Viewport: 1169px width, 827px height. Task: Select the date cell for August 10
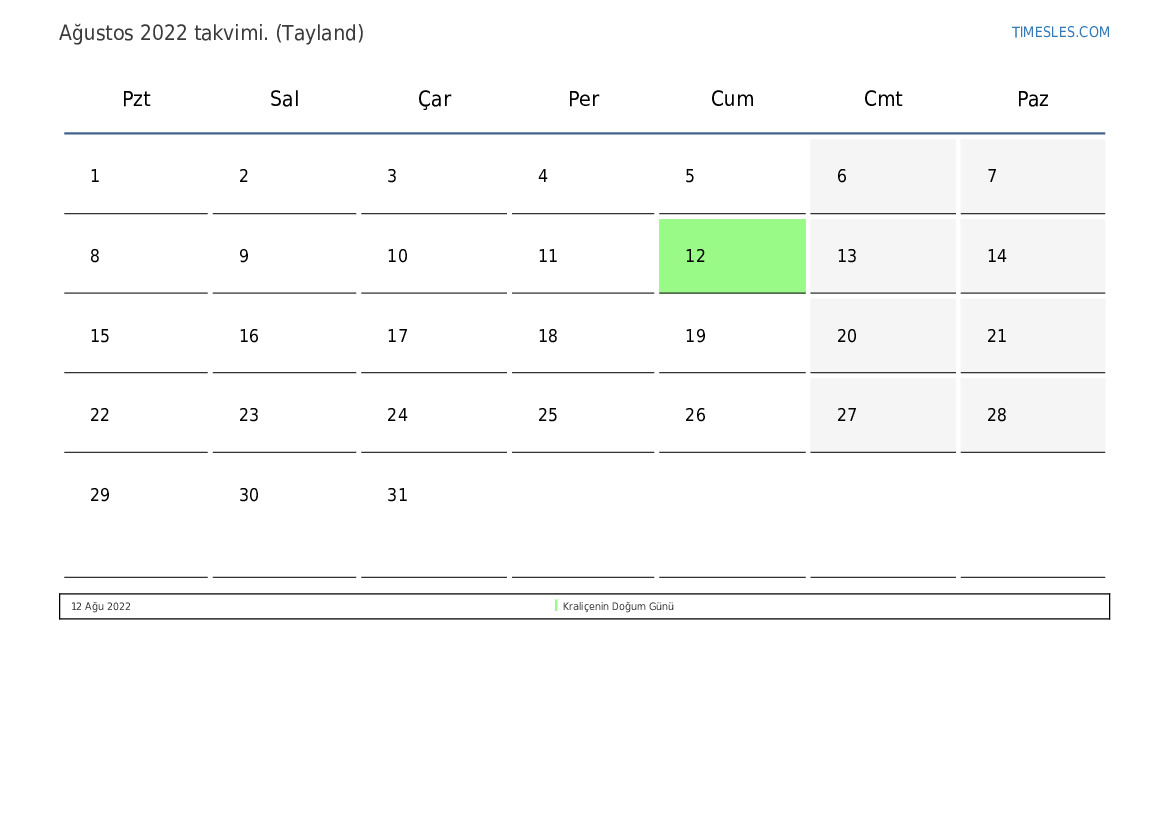click(434, 256)
